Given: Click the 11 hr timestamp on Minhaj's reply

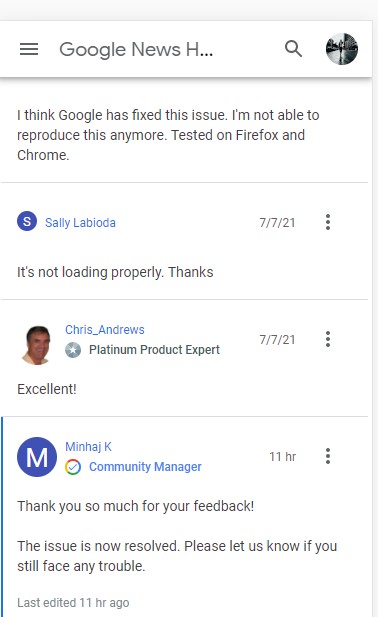Looking at the screenshot, I should pyautogui.click(x=282, y=456).
